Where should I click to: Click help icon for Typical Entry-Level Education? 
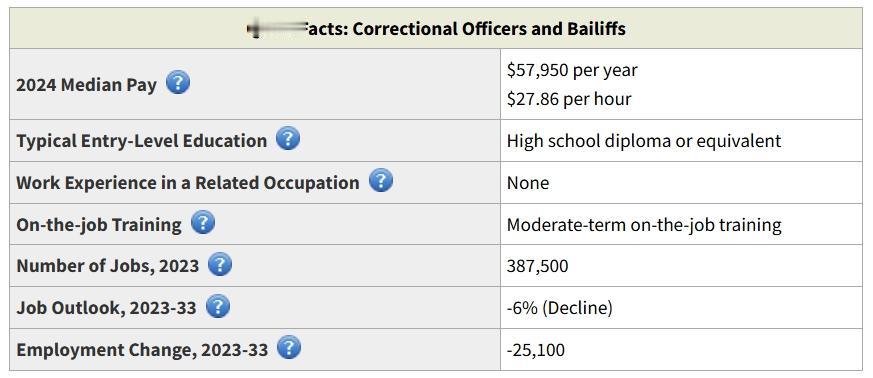(x=288, y=139)
